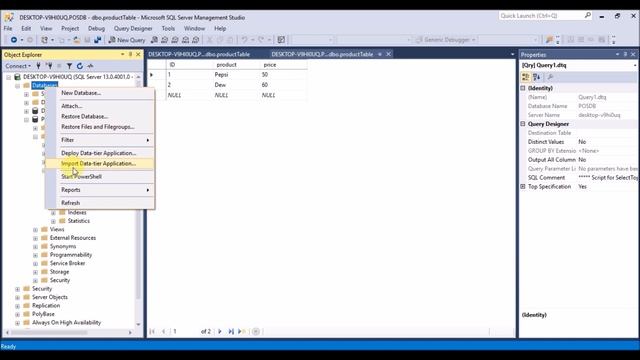
Task: Expand the Views folder node
Action: tap(36, 230)
